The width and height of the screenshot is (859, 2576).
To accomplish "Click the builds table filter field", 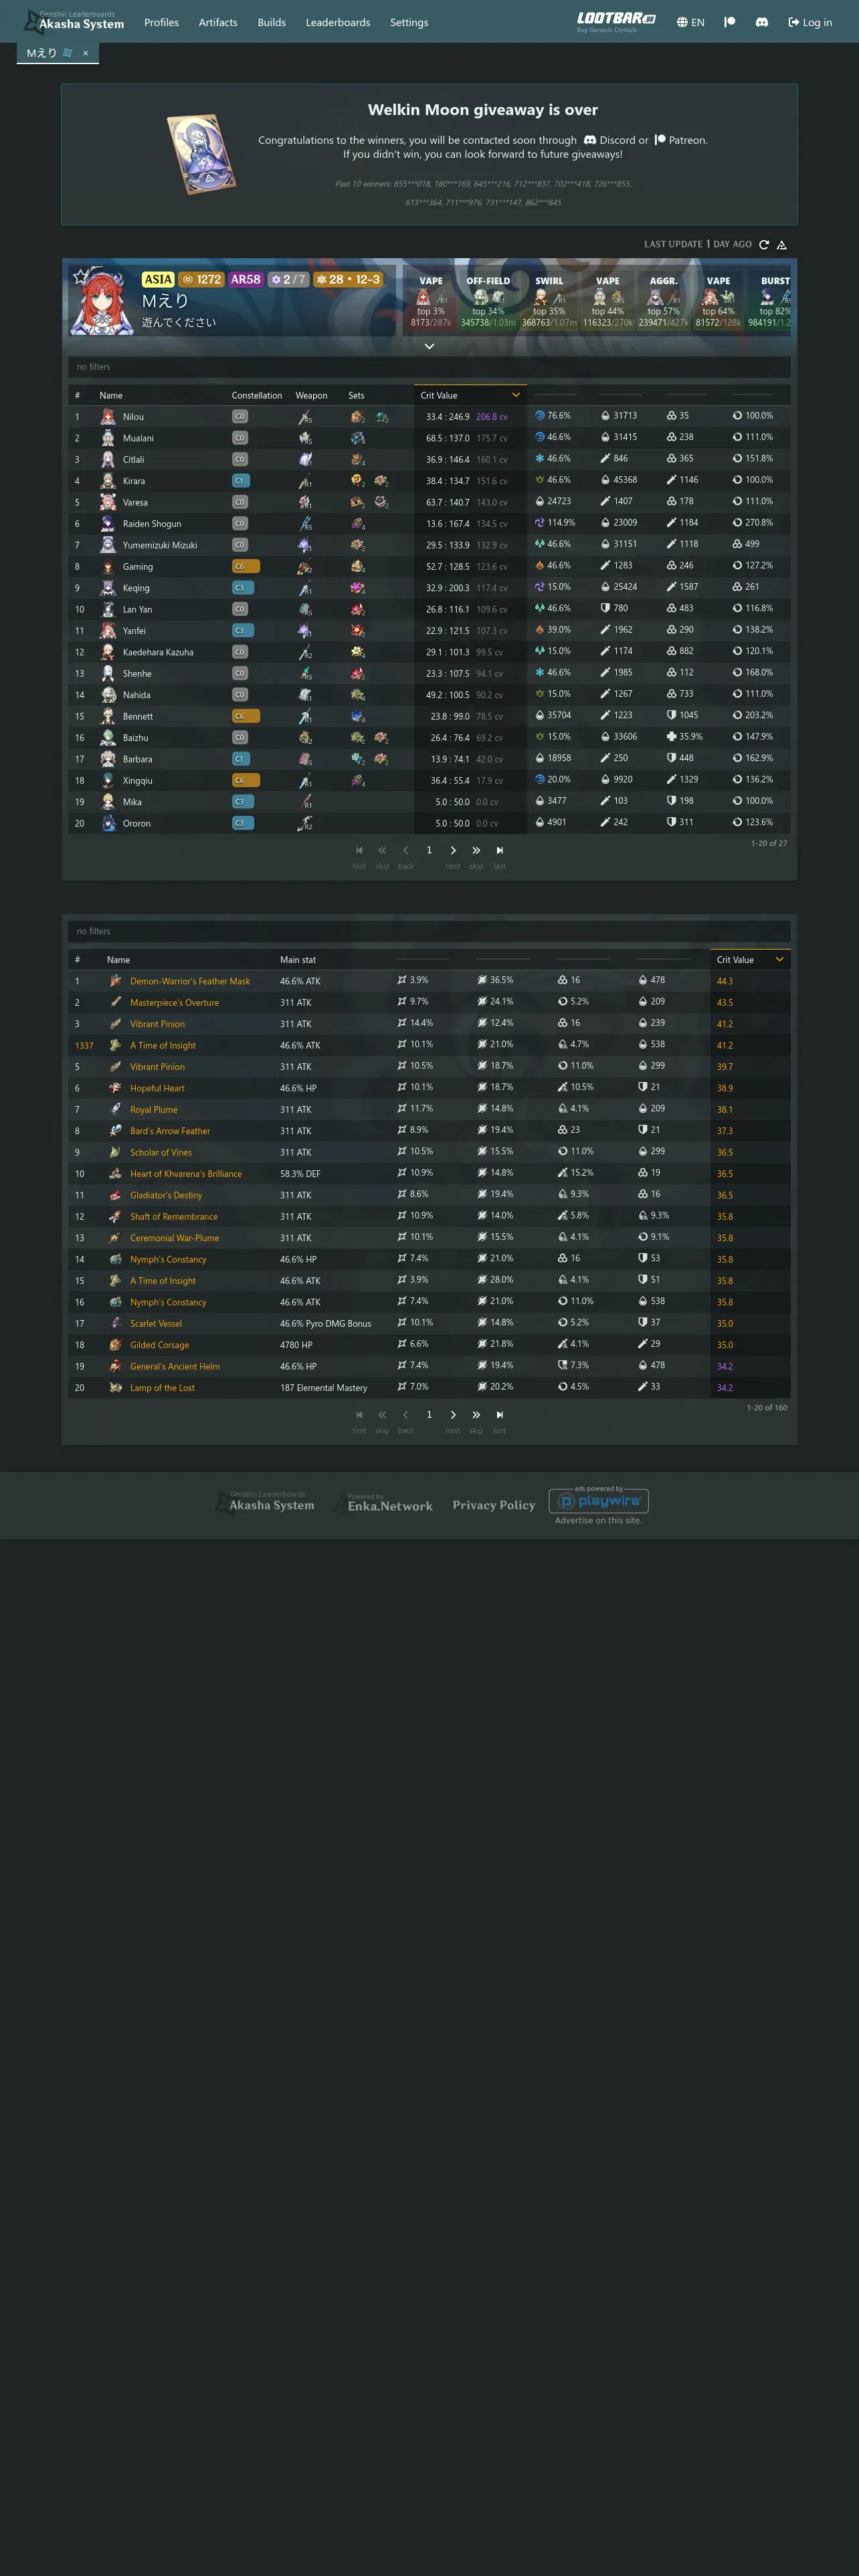I will (x=429, y=367).
